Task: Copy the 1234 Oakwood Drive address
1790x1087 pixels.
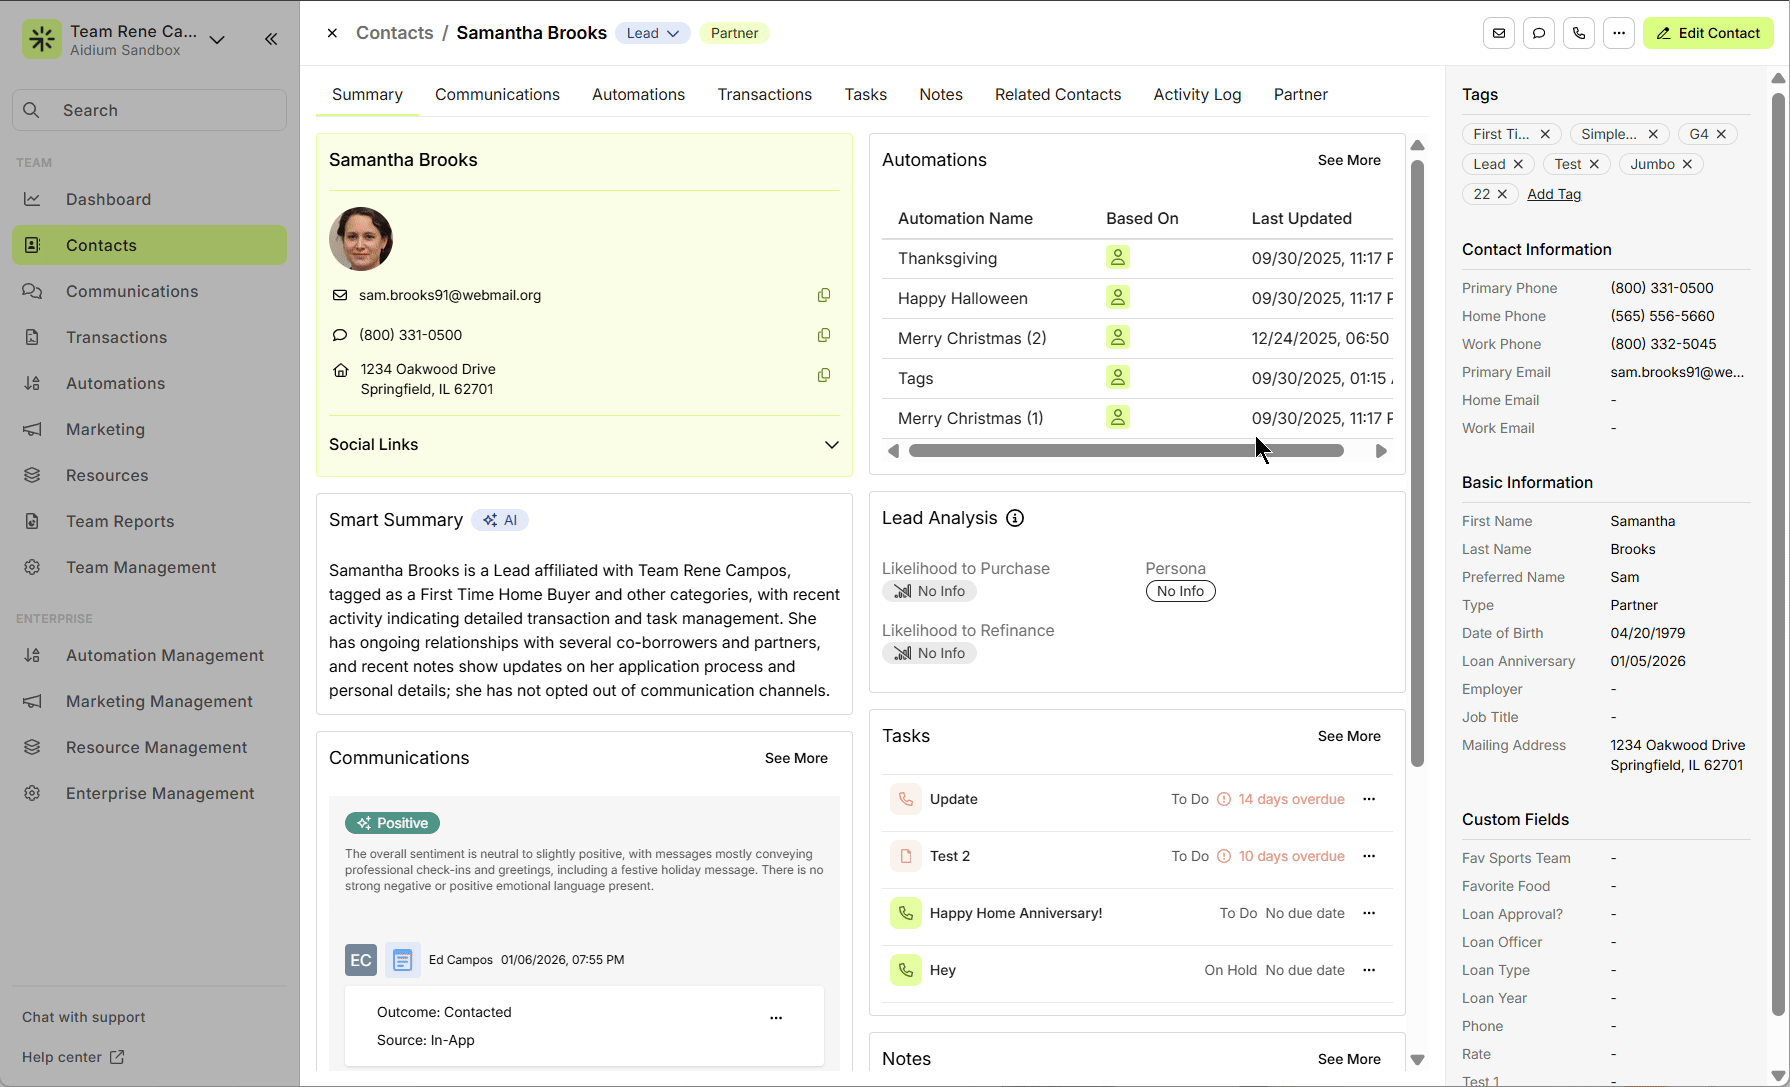Action: (824, 375)
